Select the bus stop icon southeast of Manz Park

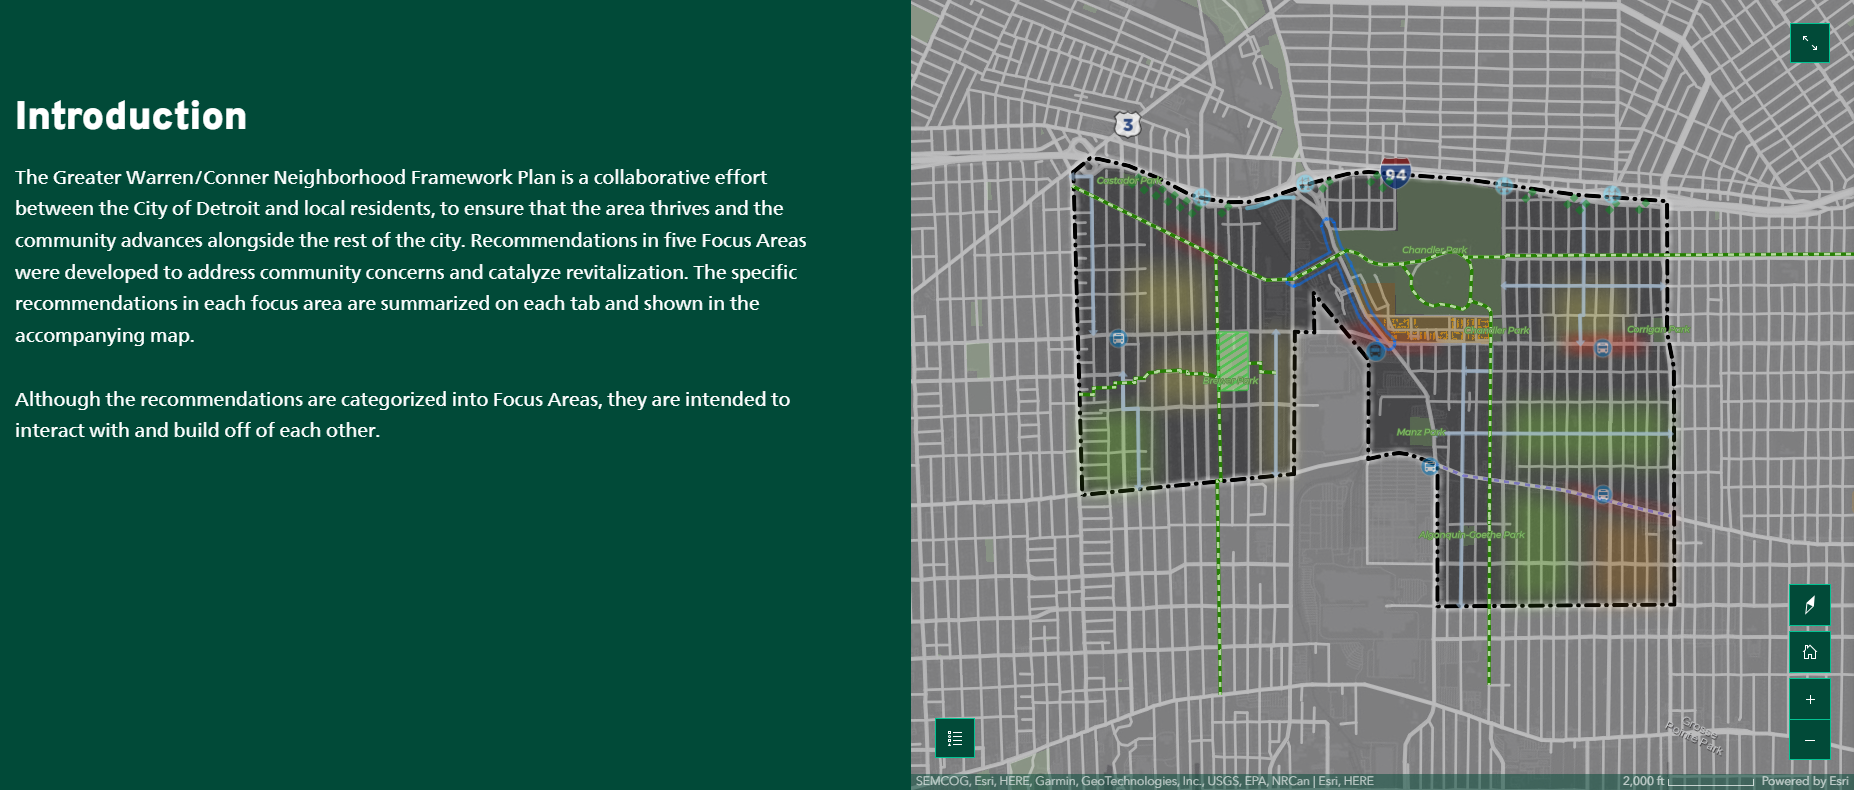pos(1430,466)
